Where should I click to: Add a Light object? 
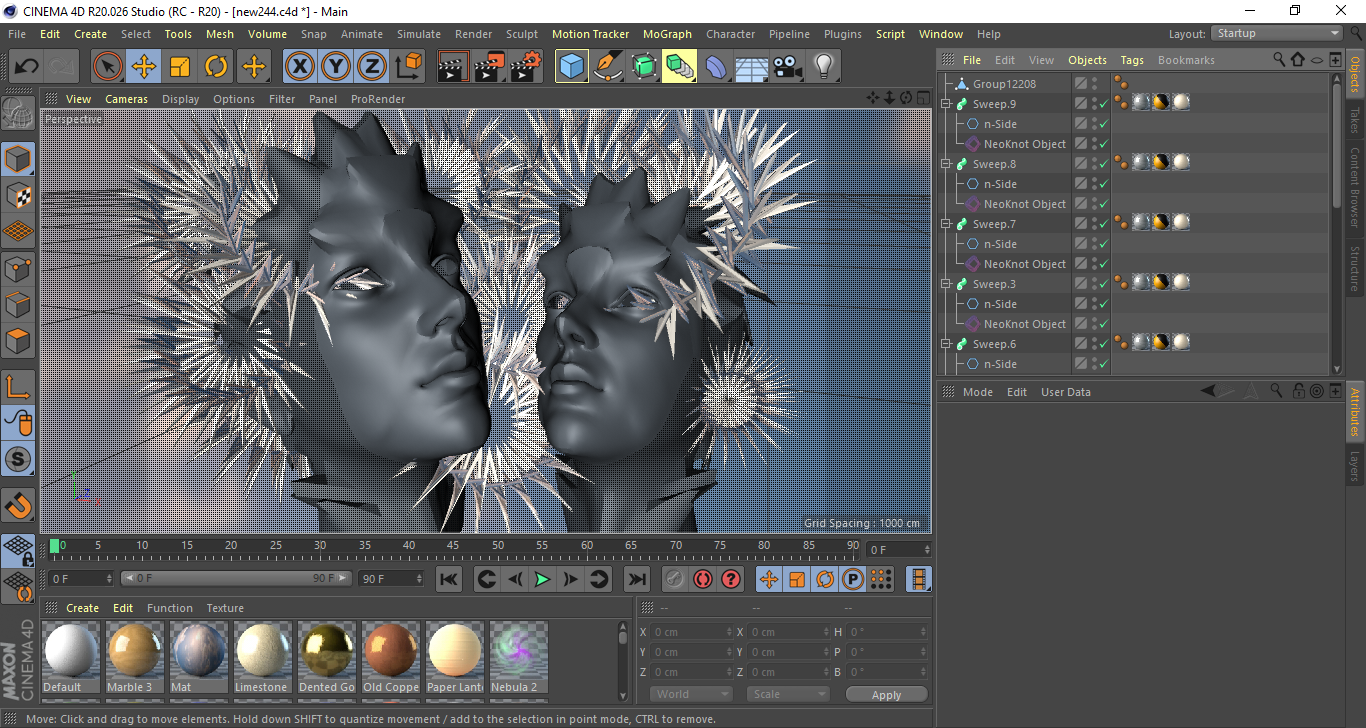[x=824, y=67]
